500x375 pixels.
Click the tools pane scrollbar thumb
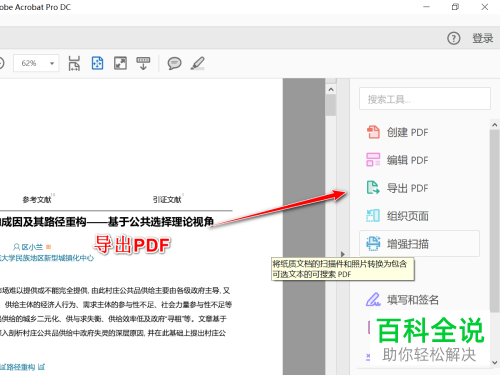click(x=494, y=221)
